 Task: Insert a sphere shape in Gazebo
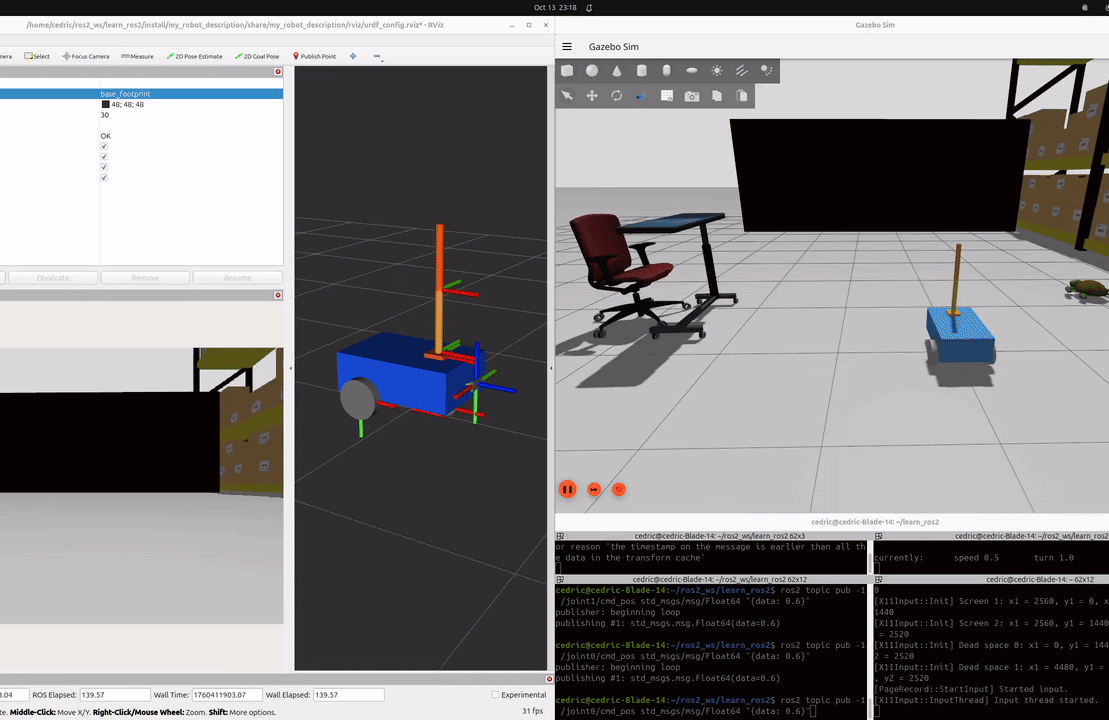pyautogui.click(x=592, y=71)
